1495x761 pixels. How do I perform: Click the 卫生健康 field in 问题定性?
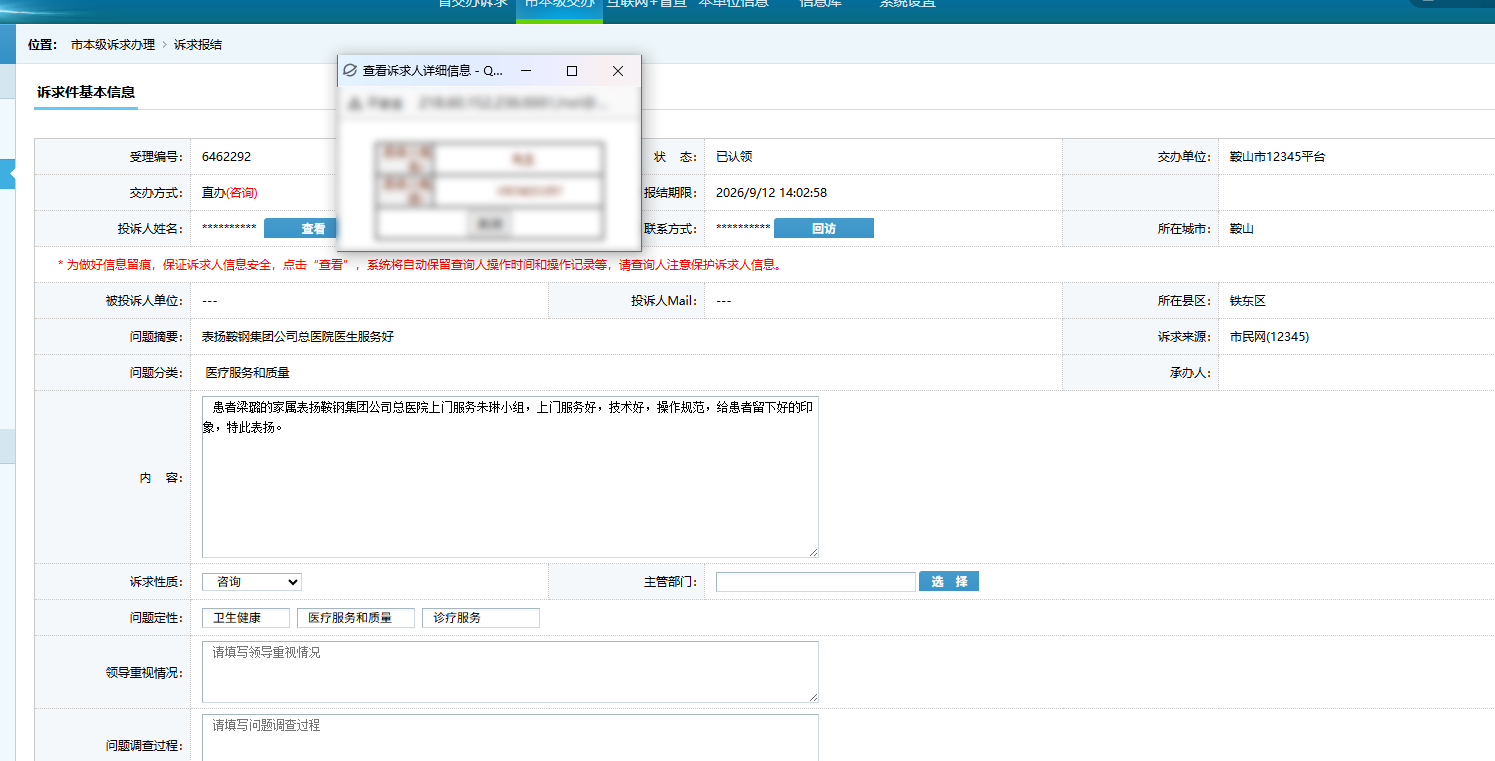[x=246, y=618]
